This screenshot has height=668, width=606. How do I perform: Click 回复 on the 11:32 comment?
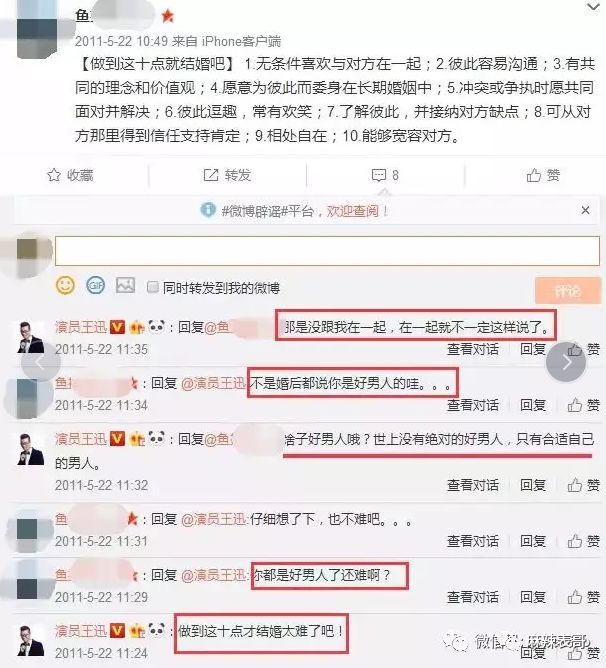pos(533,485)
